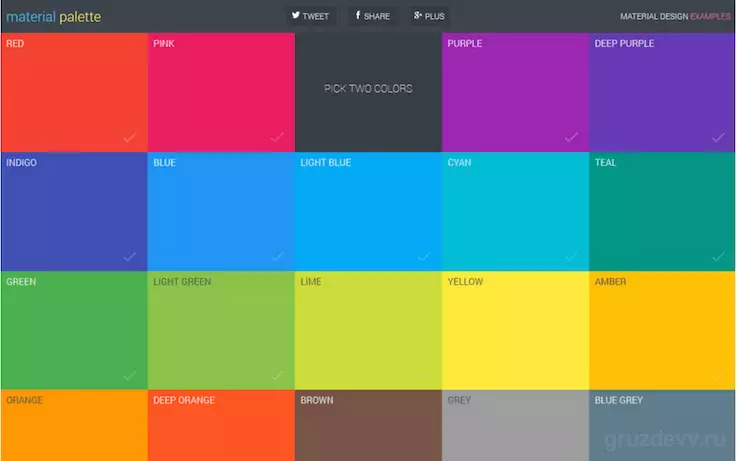The image size is (737, 461).
Task: Select the Blue Grey color swatch
Action: point(662,425)
